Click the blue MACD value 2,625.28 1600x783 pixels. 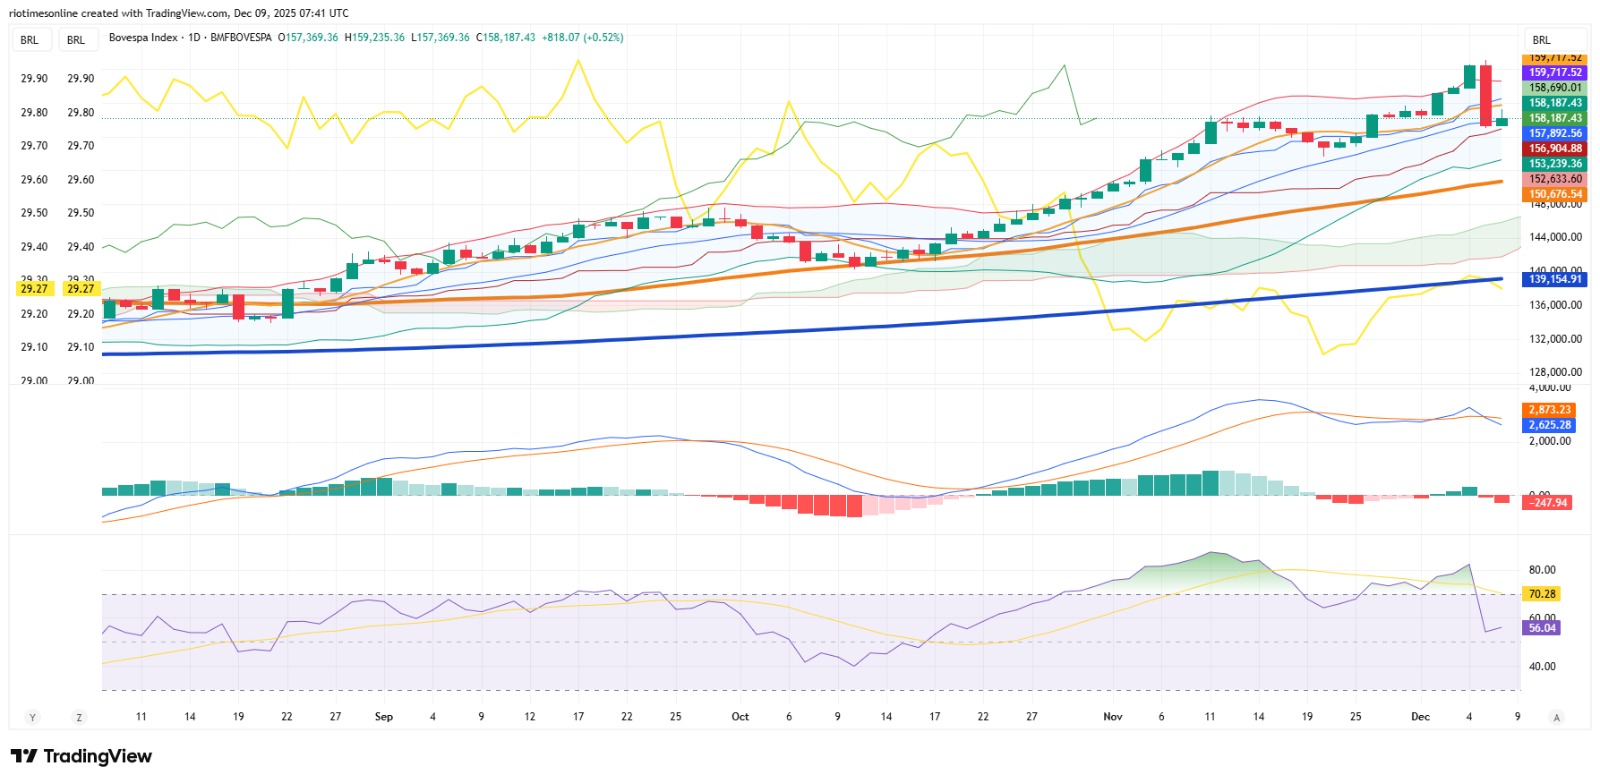click(1549, 425)
